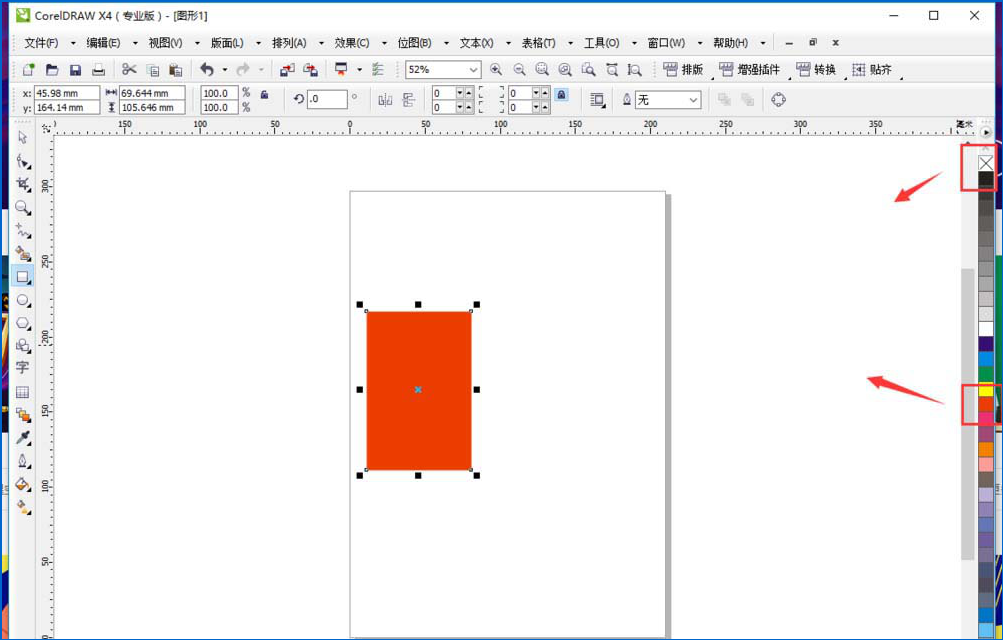1003x640 pixels.
Task: Pick the yellow swatch in color palette
Action: point(986,390)
